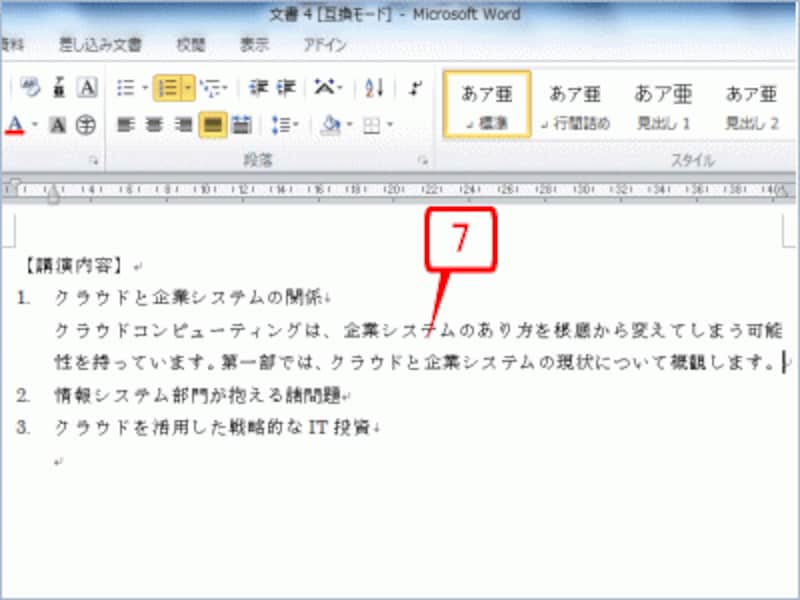Image resolution: width=800 pixels, height=600 pixels.
Task: Apply font color with the red-underlined A
Action: [x=16, y=125]
